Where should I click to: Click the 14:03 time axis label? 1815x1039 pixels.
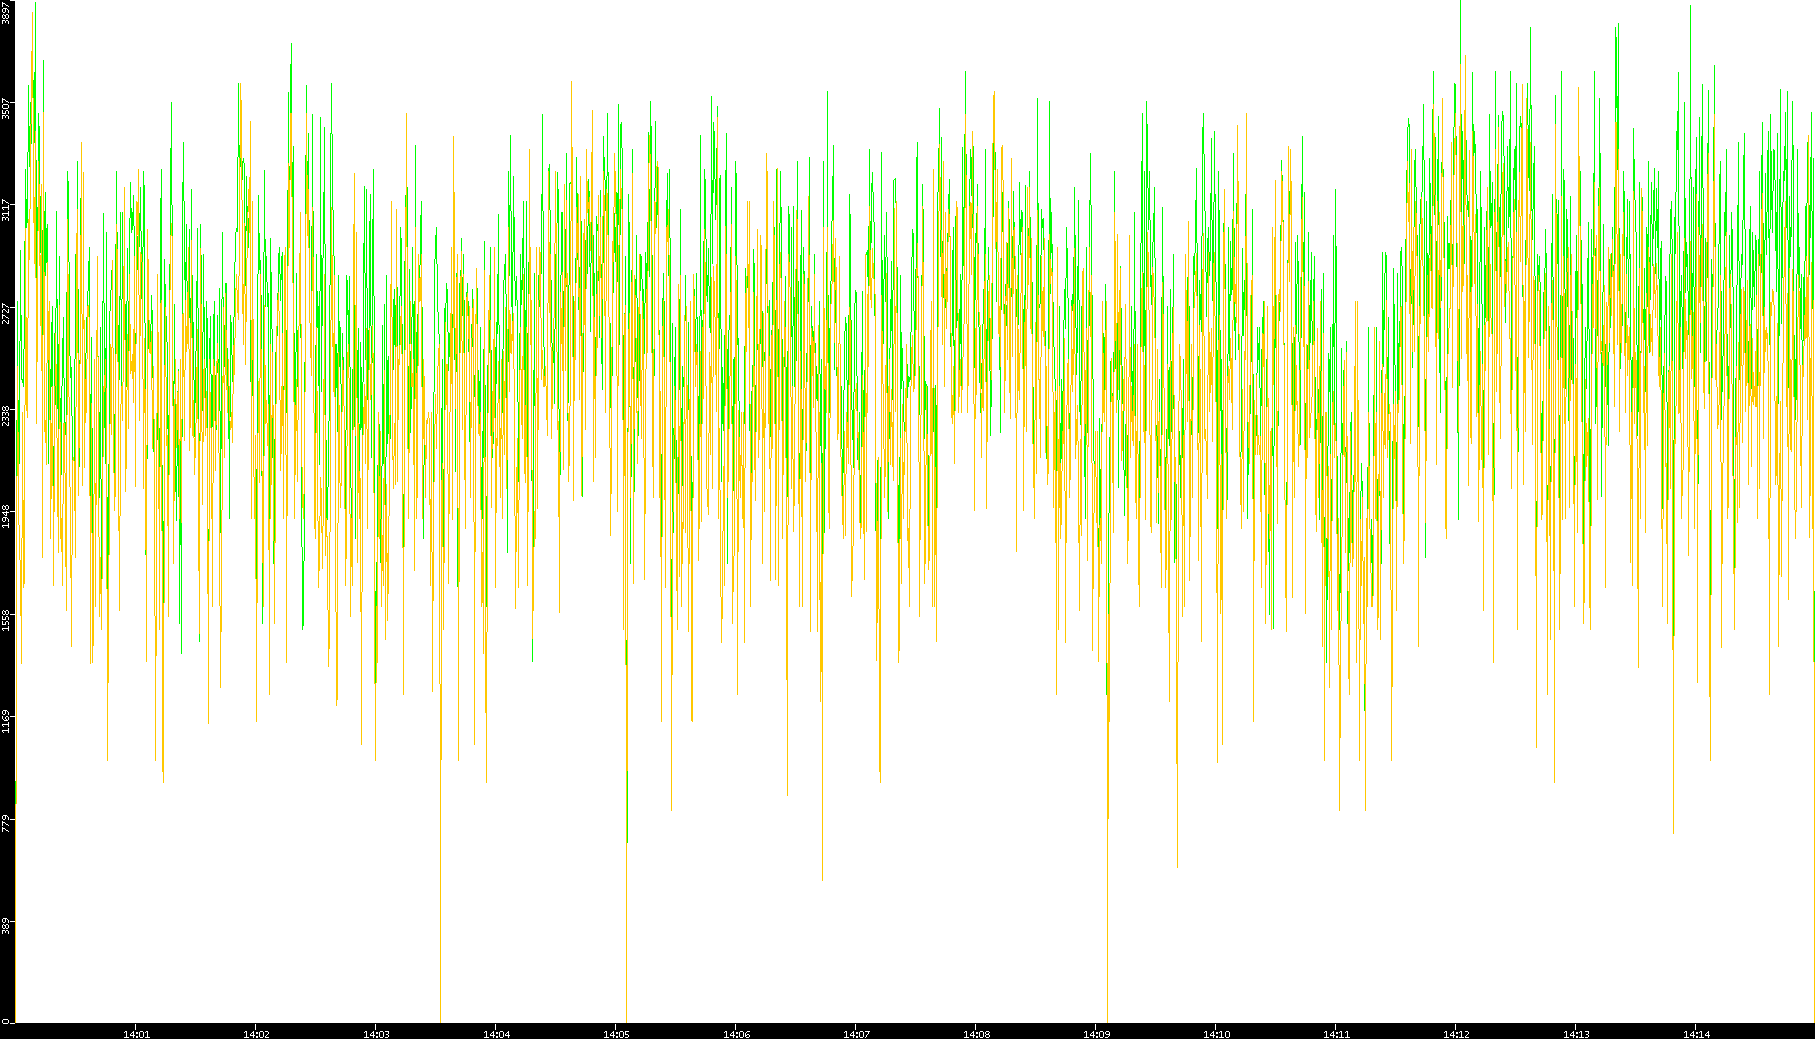(x=377, y=1034)
